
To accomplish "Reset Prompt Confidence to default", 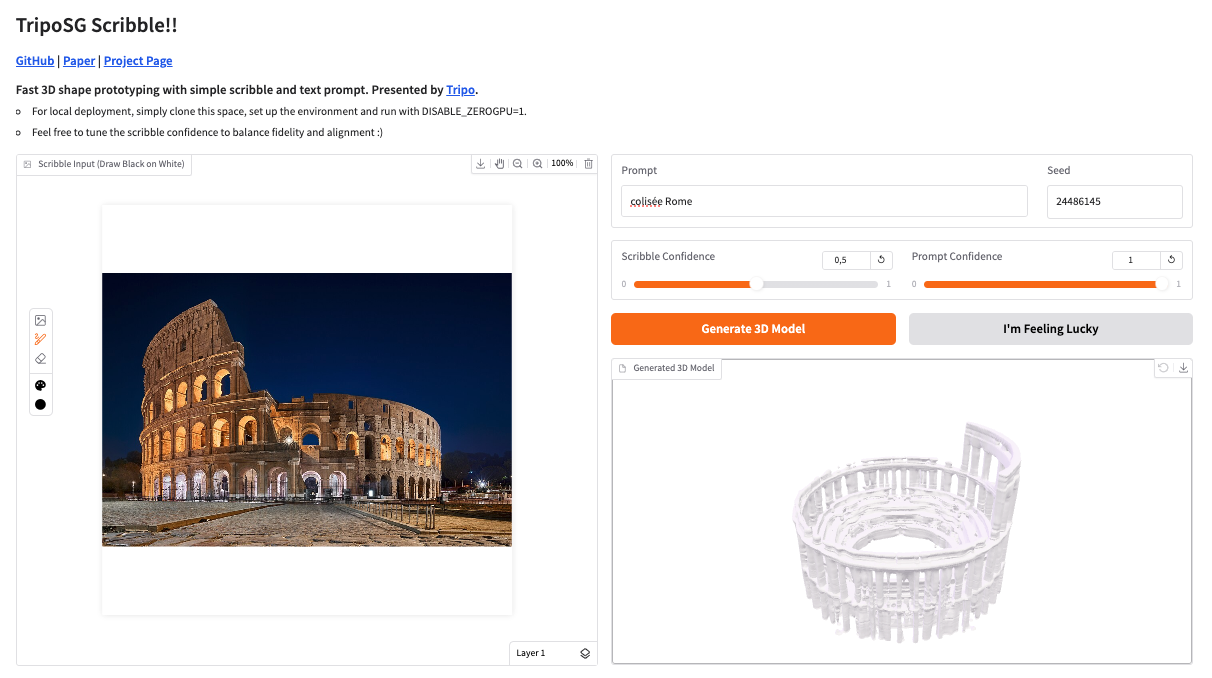I will pos(1172,260).
